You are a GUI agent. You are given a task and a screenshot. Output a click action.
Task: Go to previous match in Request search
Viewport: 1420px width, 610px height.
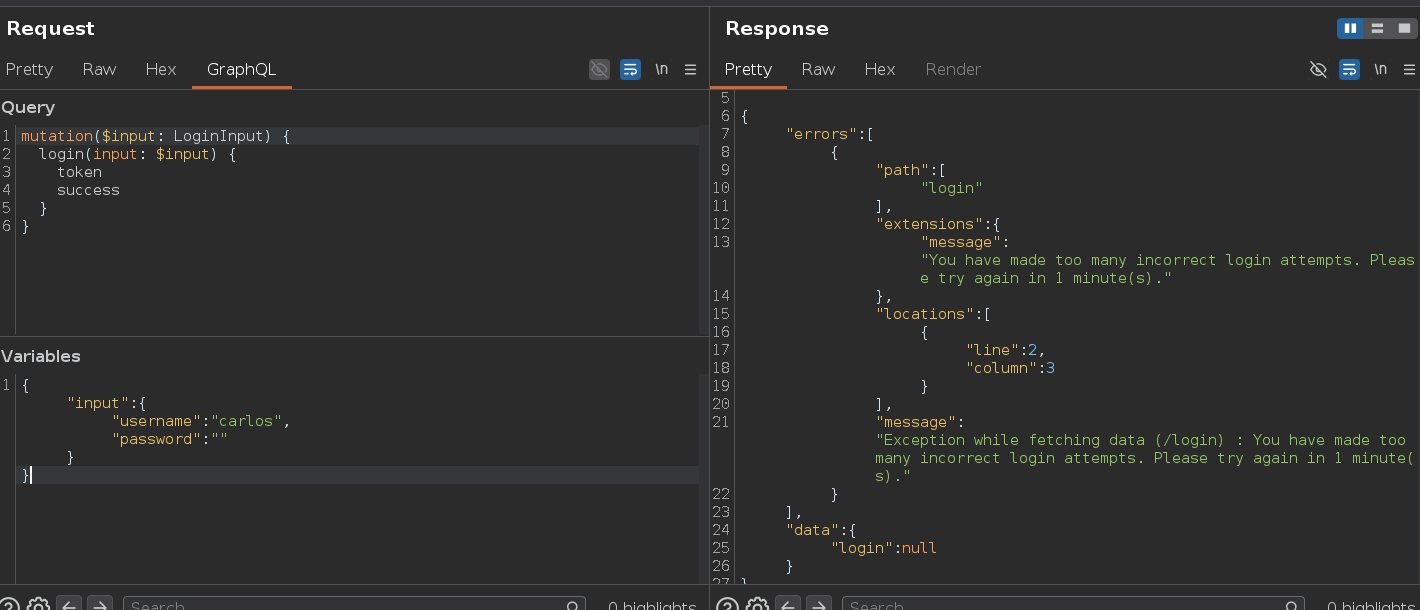[x=68, y=605]
